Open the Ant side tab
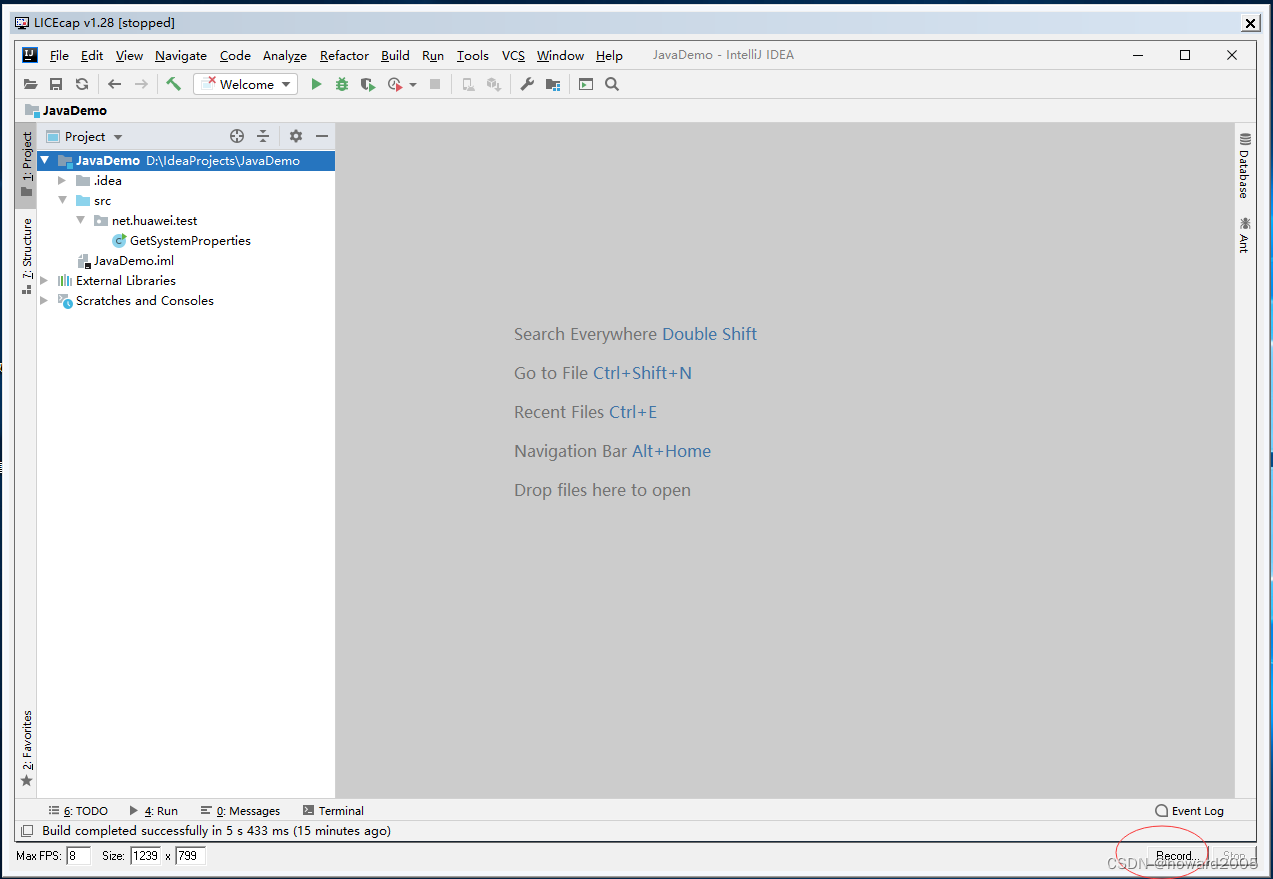1273x879 pixels. click(x=1245, y=235)
